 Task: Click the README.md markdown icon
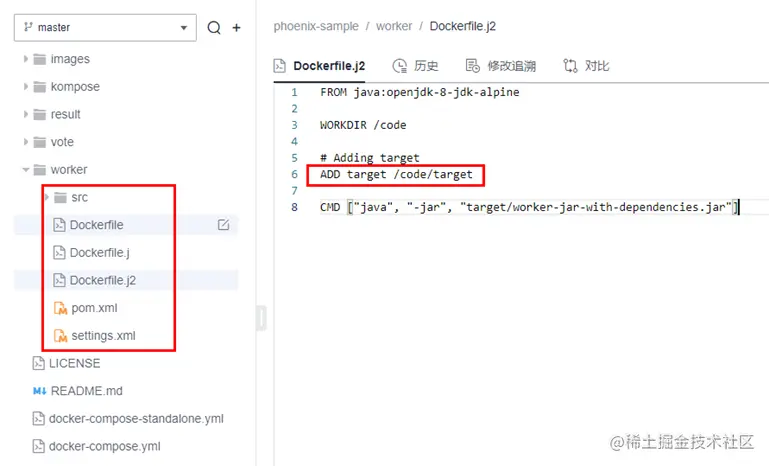coord(39,391)
